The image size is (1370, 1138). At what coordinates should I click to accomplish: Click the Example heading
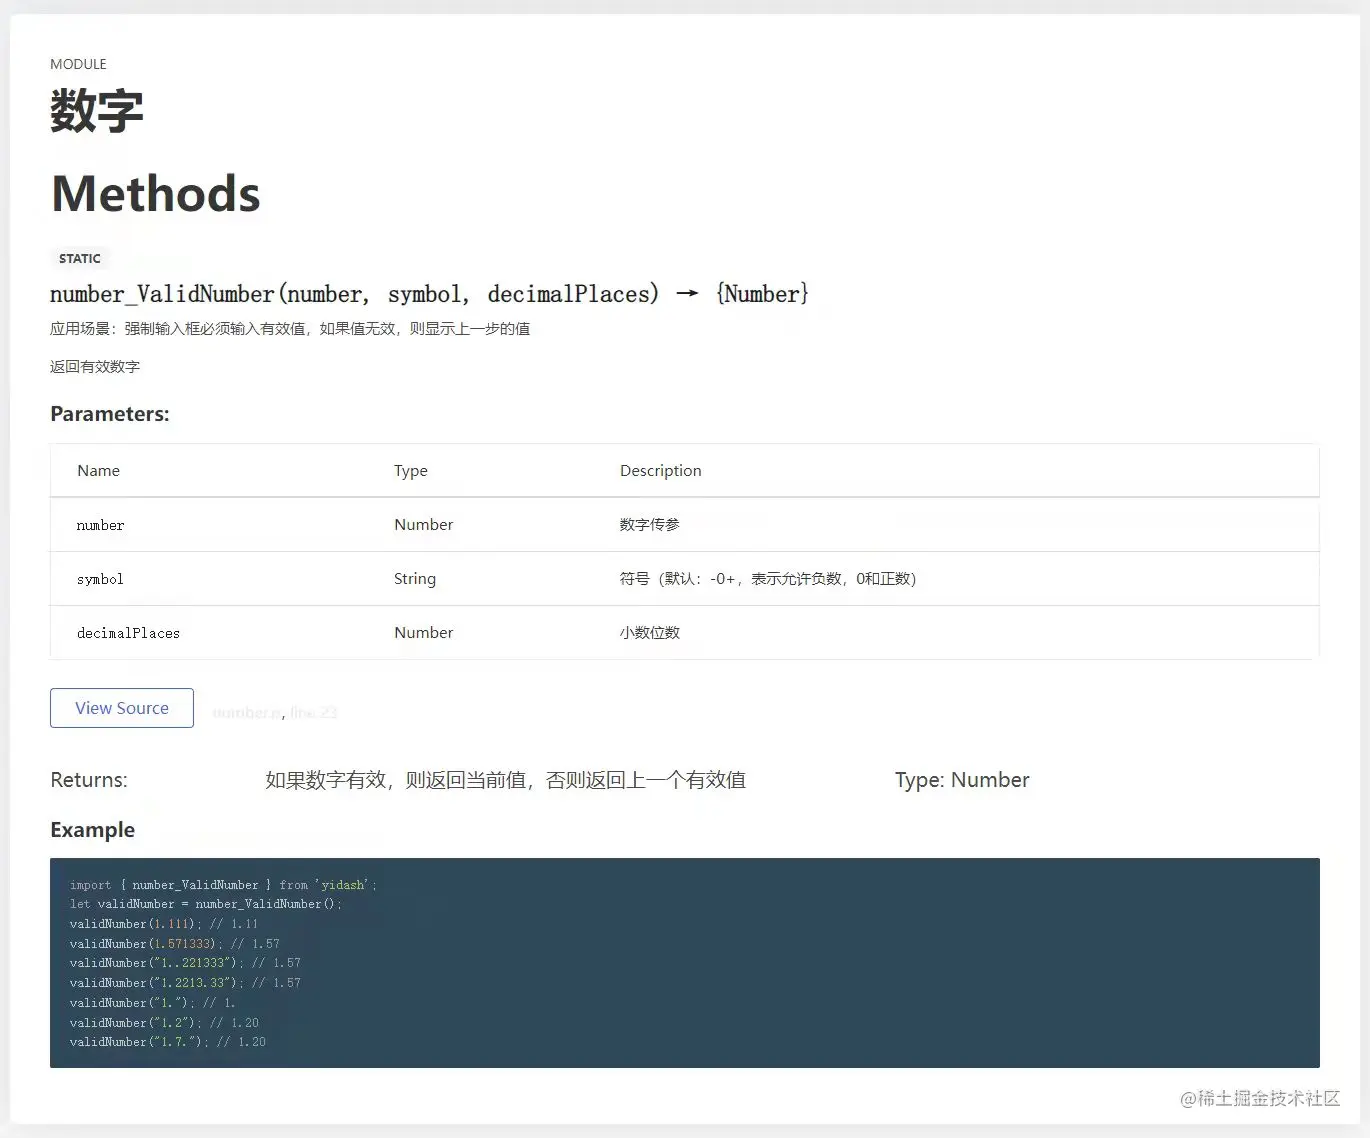coord(92,830)
